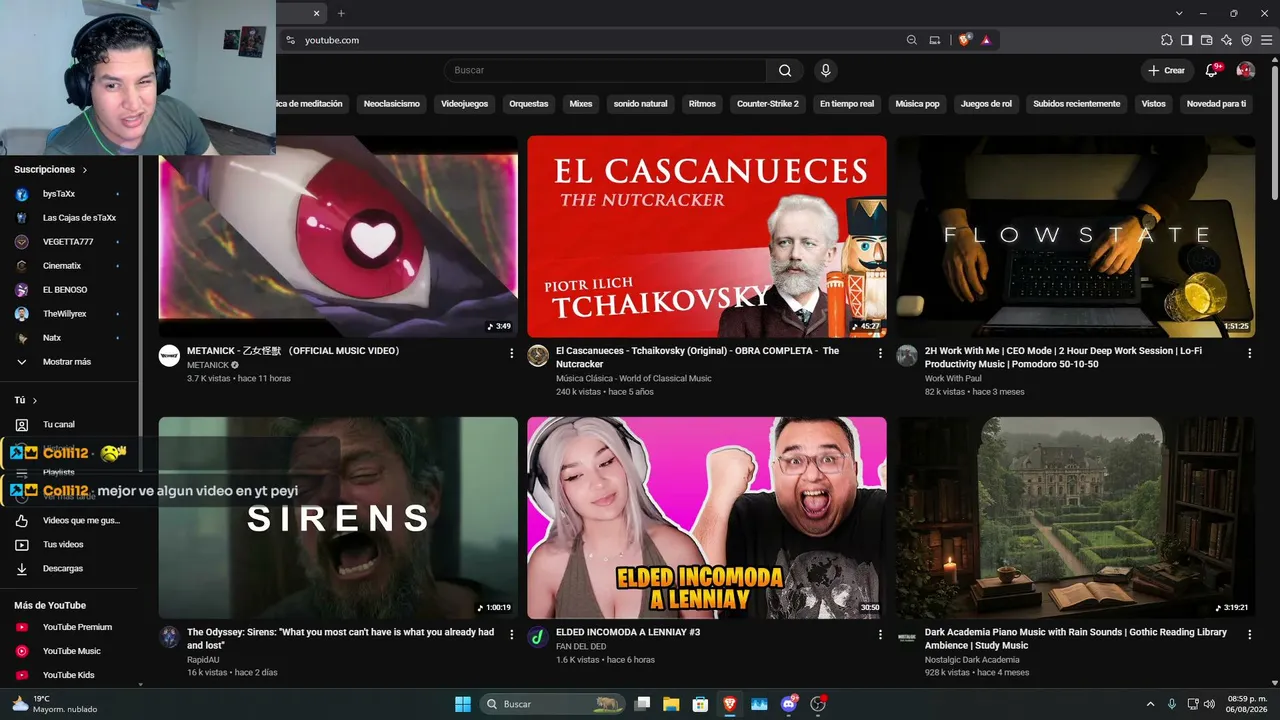Expand the Tú section chevron
This screenshot has width=1280, height=720.
(35, 400)
